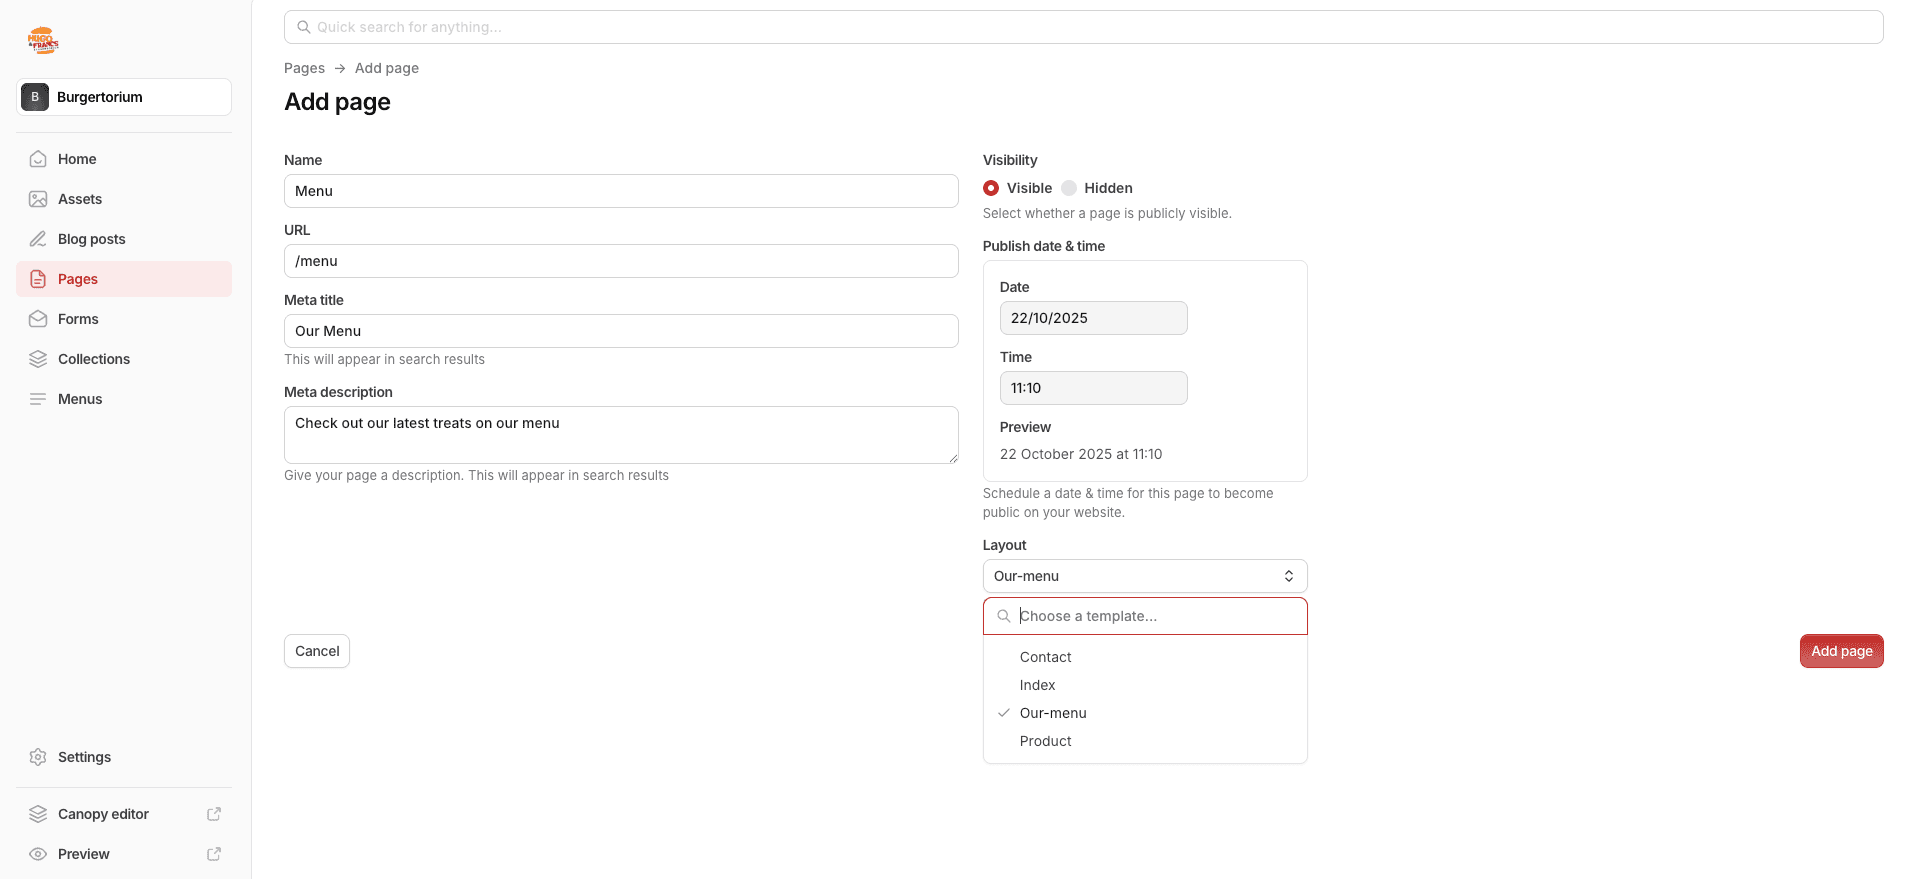Click the Home icon in sidebar

pos(38,159)
